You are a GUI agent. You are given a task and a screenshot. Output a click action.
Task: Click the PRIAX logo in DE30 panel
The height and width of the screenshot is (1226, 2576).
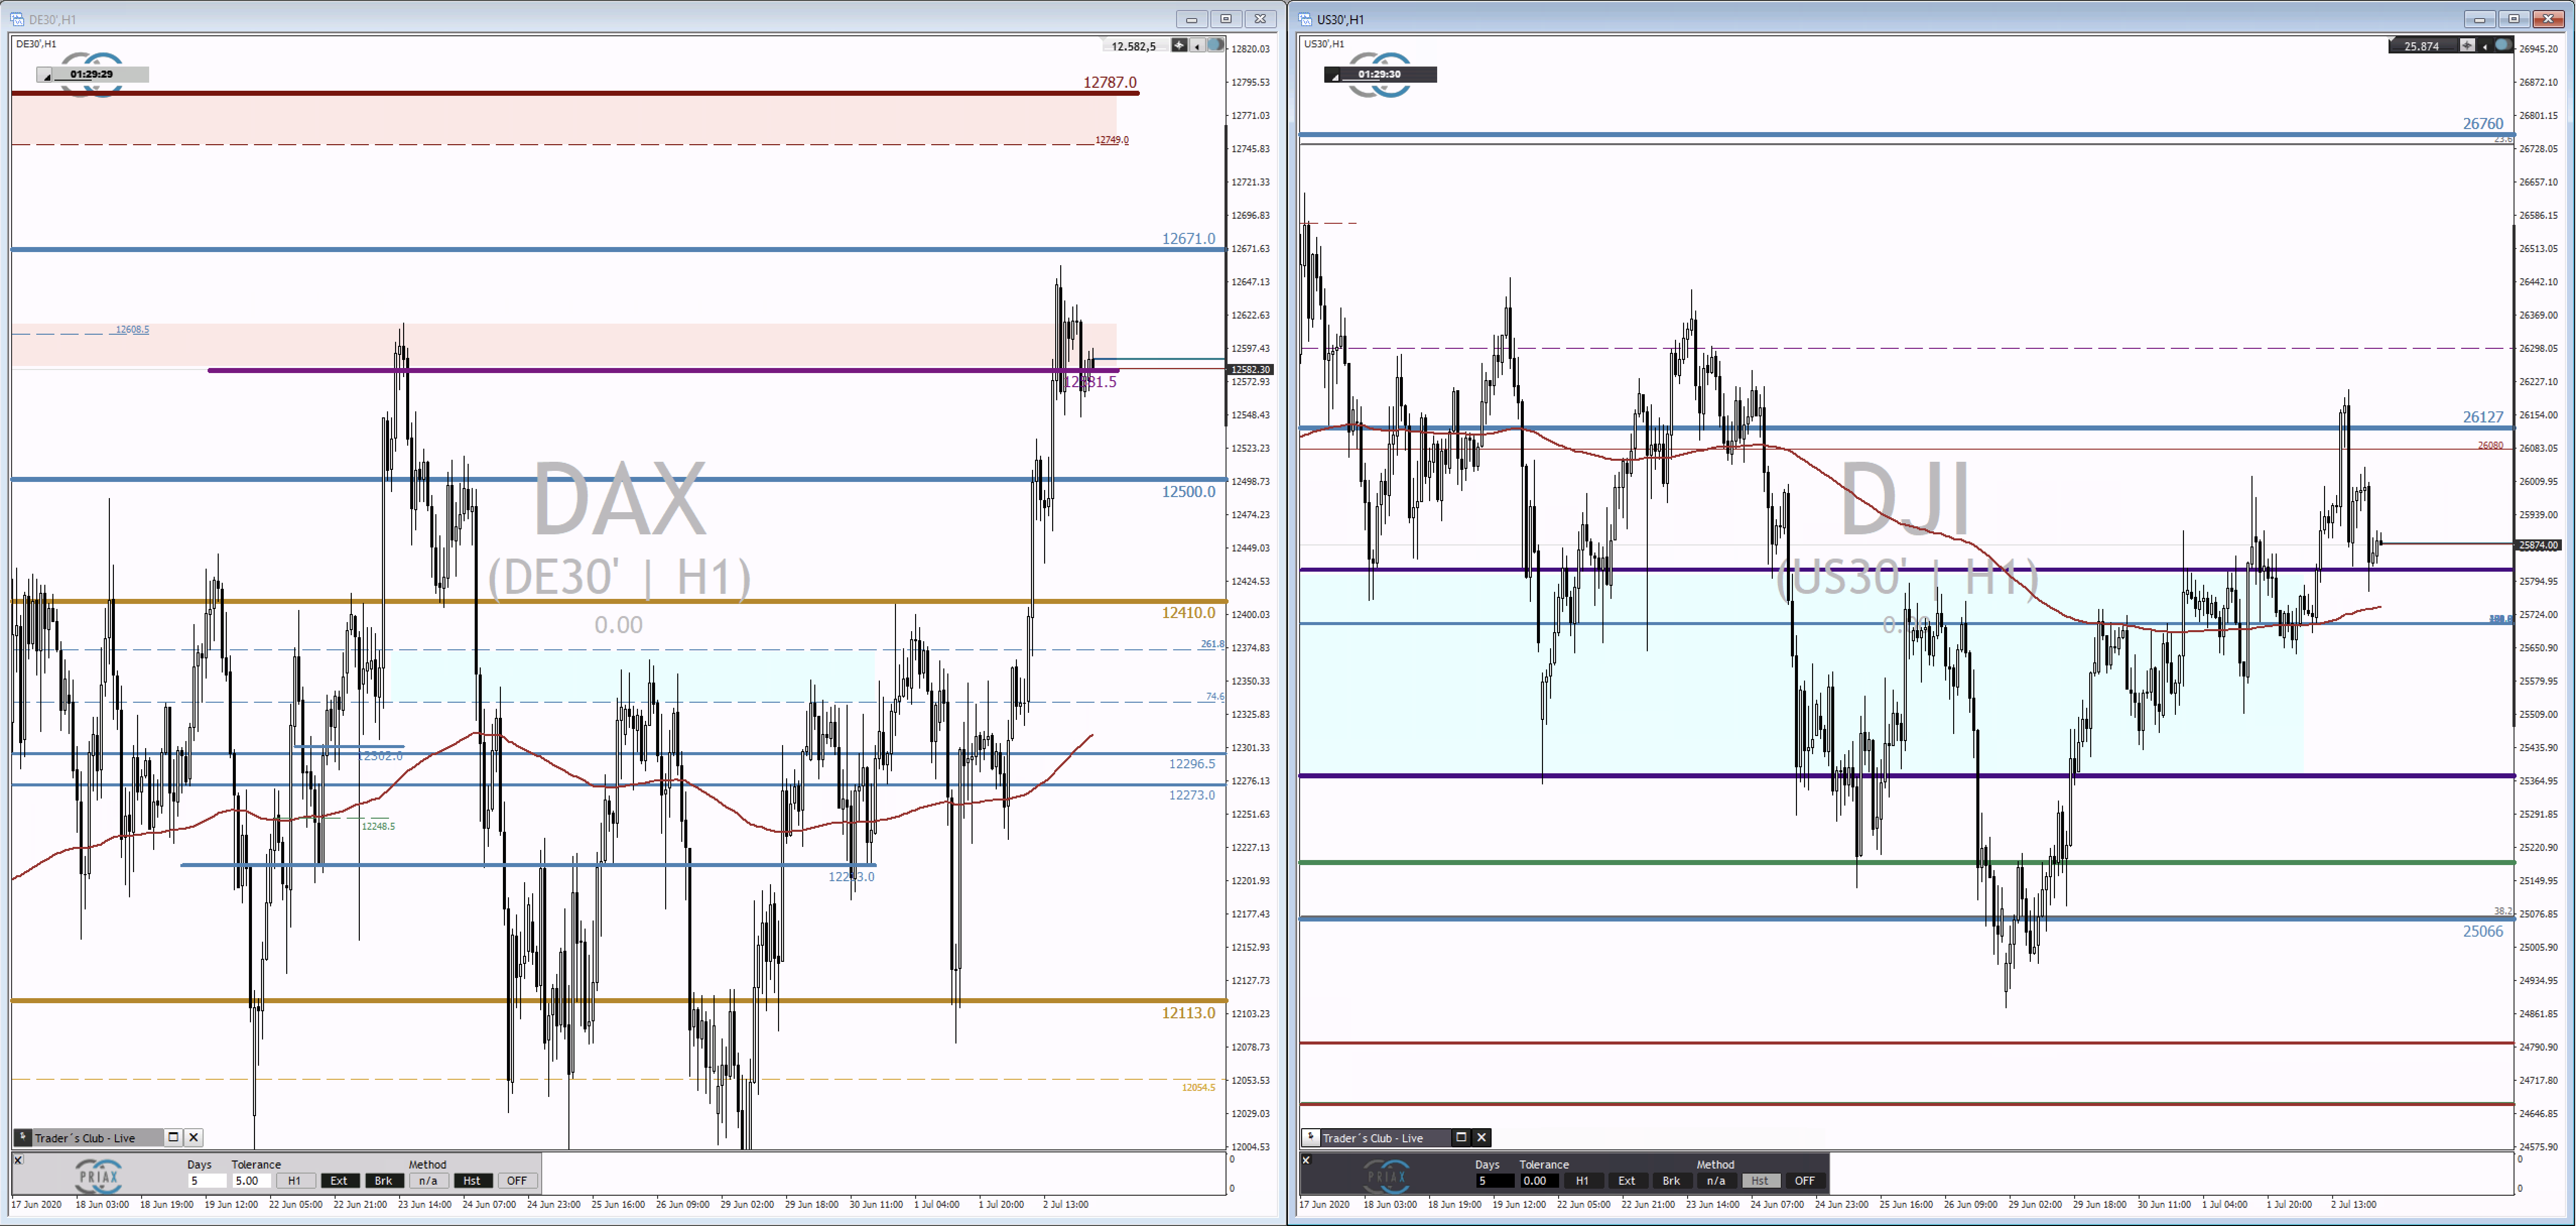(99, 1176)
